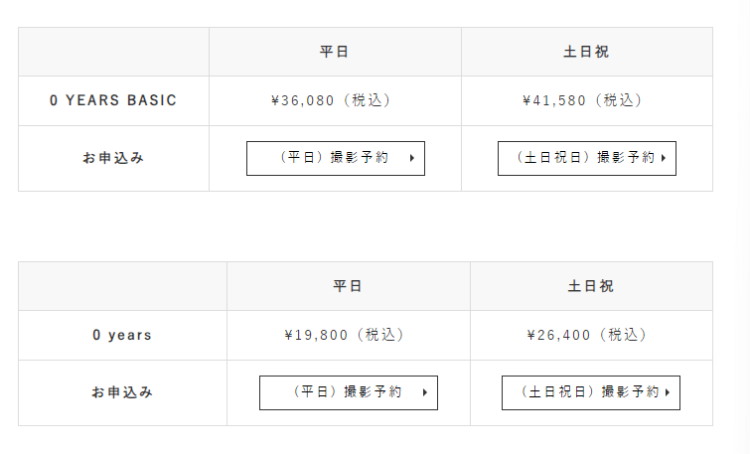Click 平日 header in the 0 years table
The image size is (750, 454).
347,286
